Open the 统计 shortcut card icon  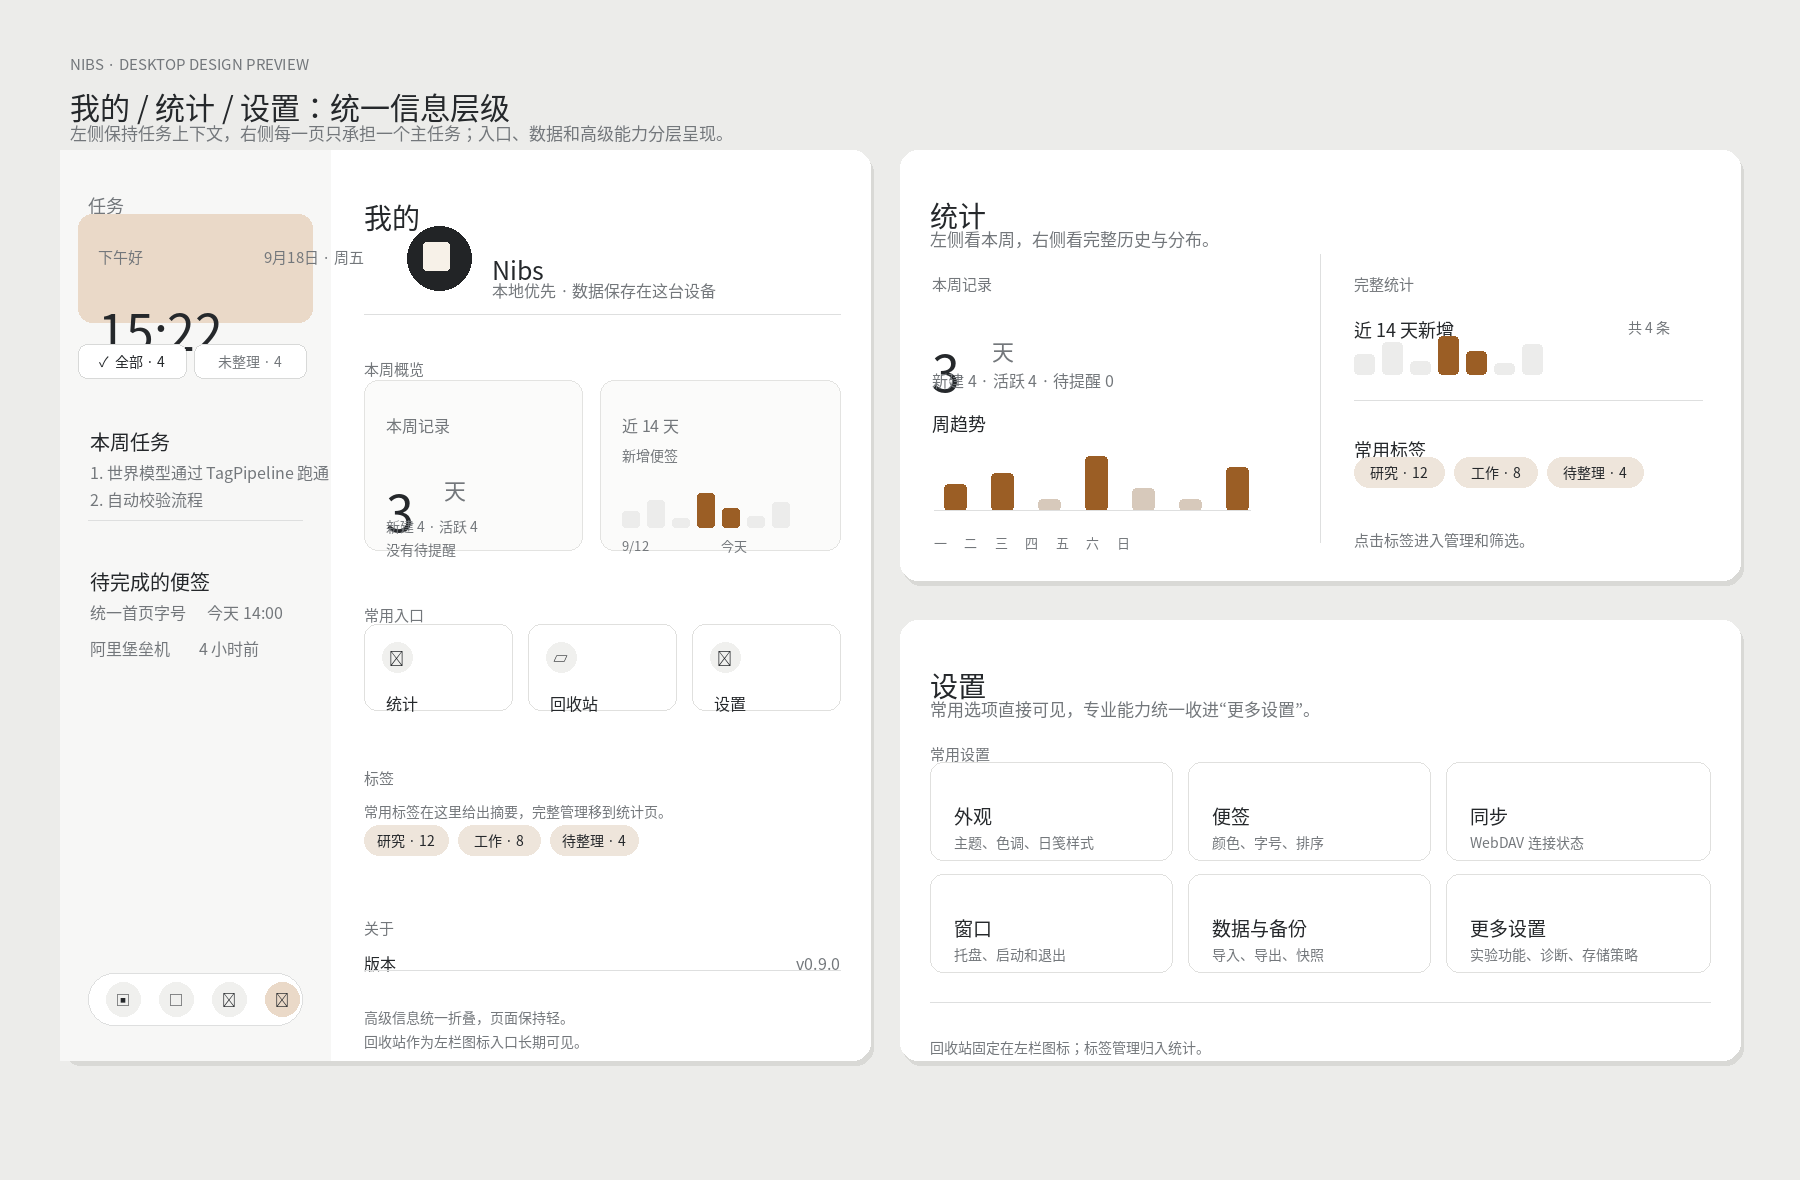click(x=397, y=658)
